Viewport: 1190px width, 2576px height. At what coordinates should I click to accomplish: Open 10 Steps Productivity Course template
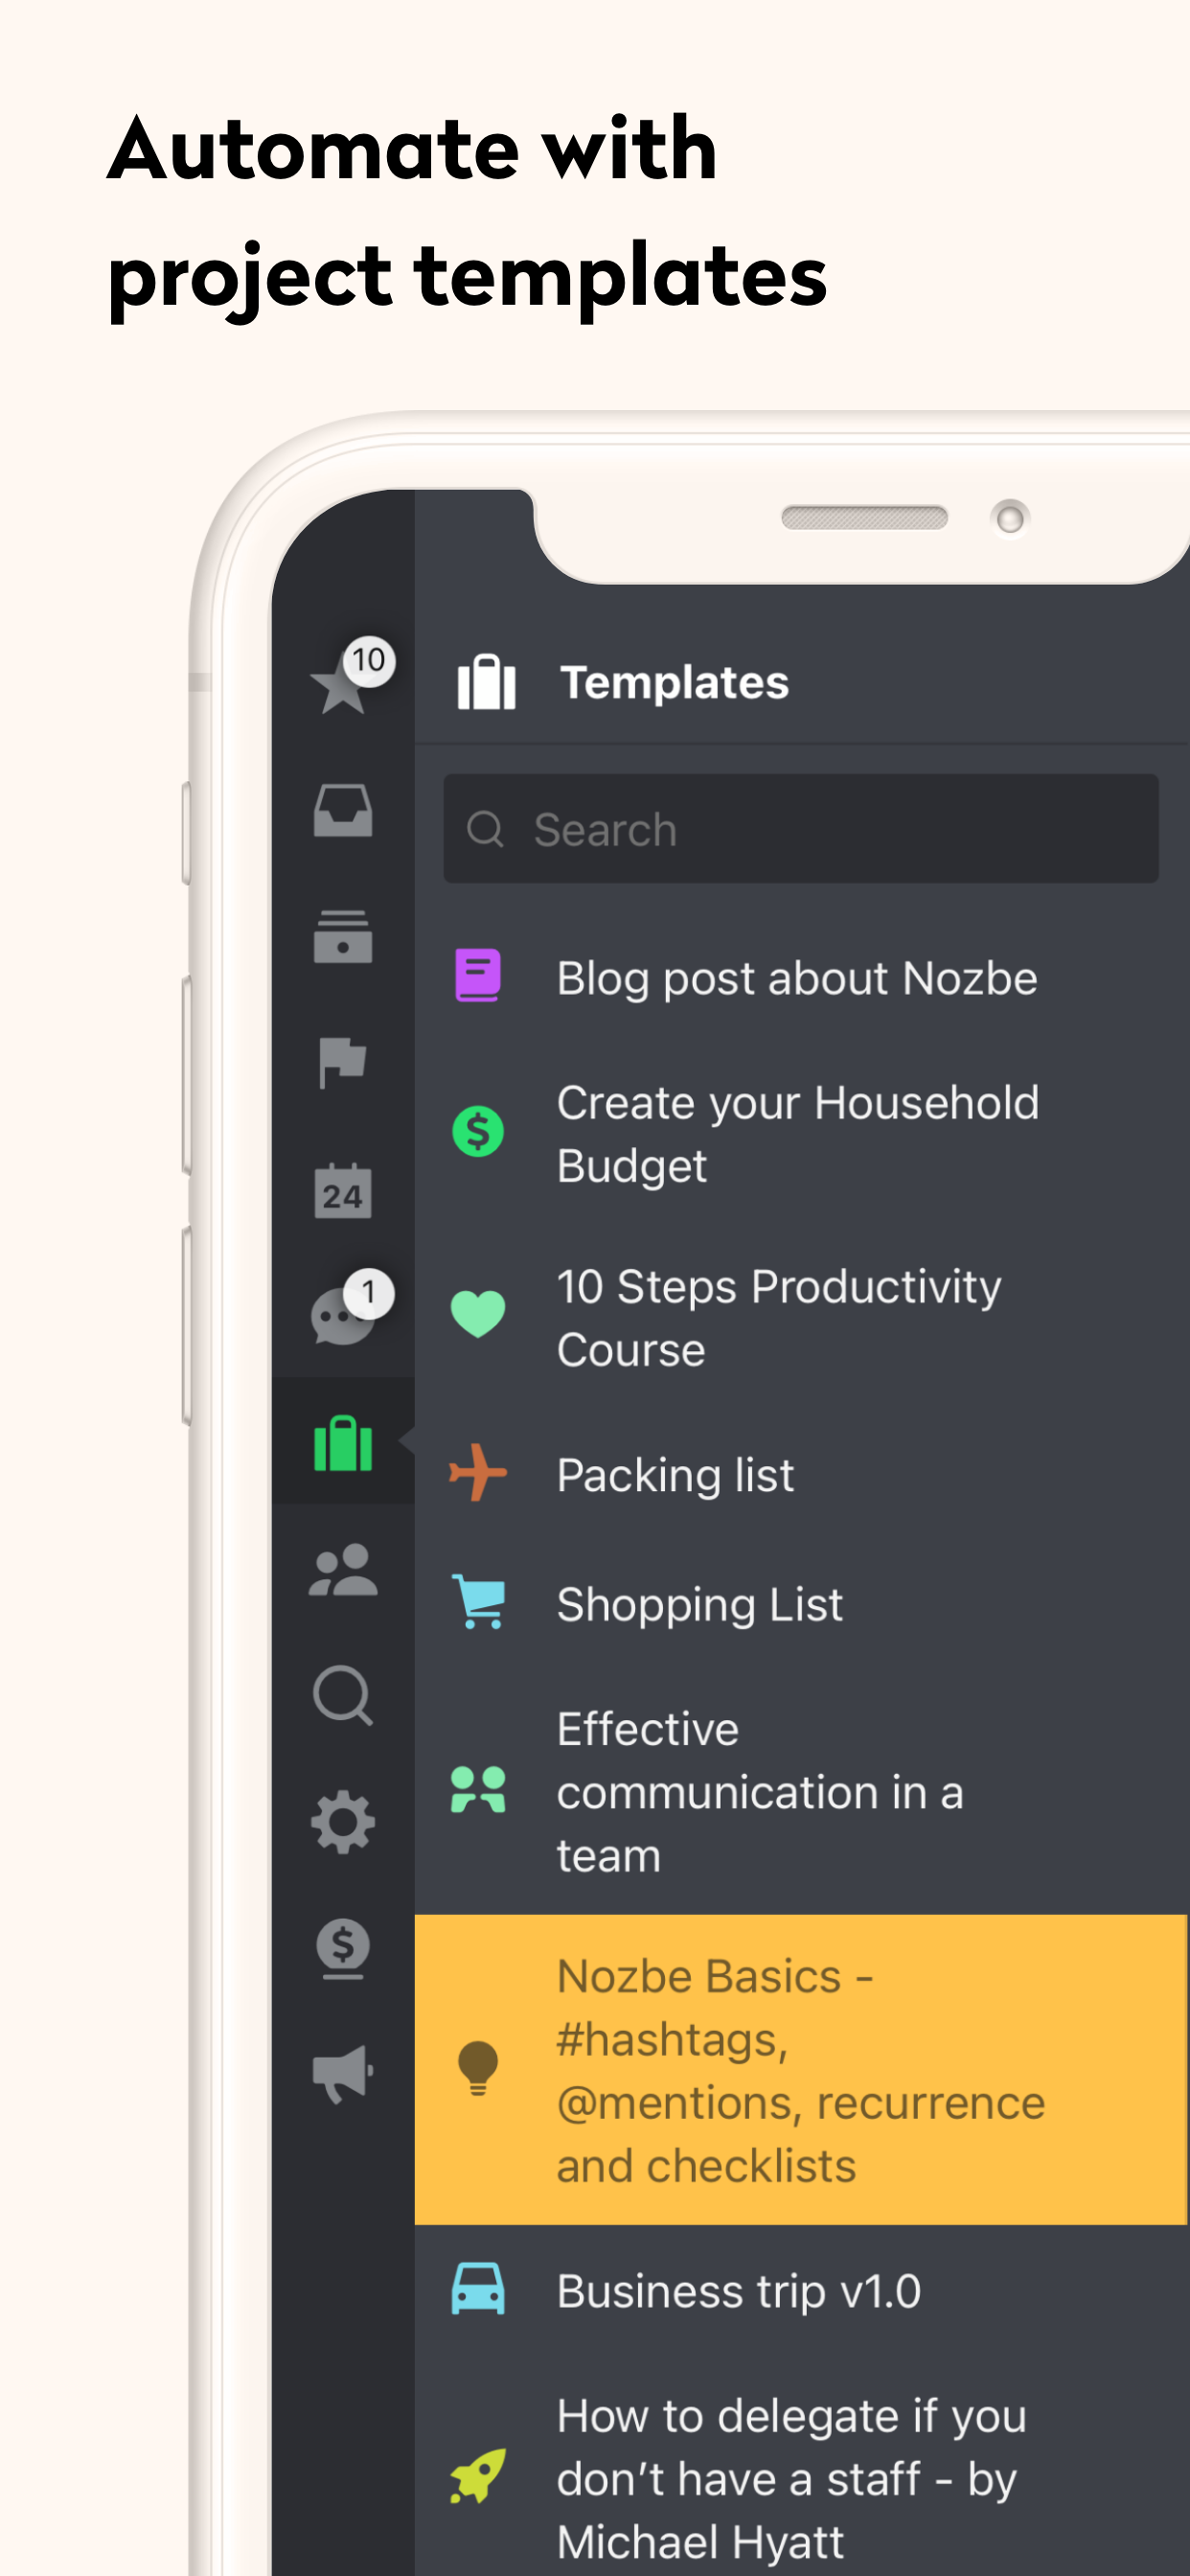pyautogui.click(x=802, y=1317)
